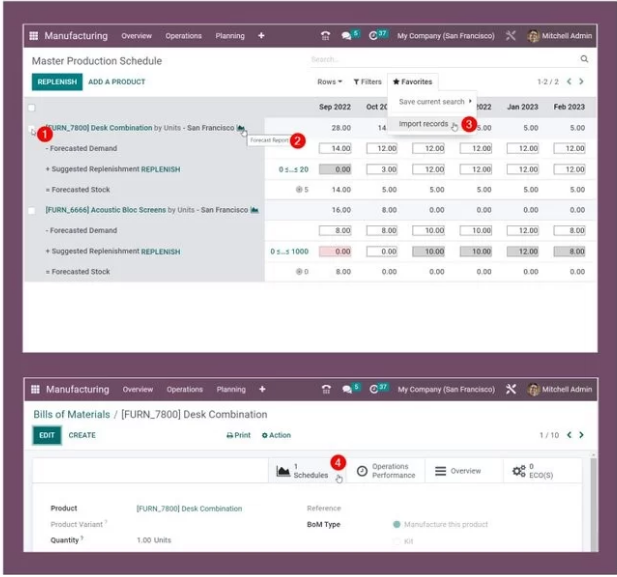Open activities clock icon in bottom window
The image size is (617, 577).
pos(374,389)
